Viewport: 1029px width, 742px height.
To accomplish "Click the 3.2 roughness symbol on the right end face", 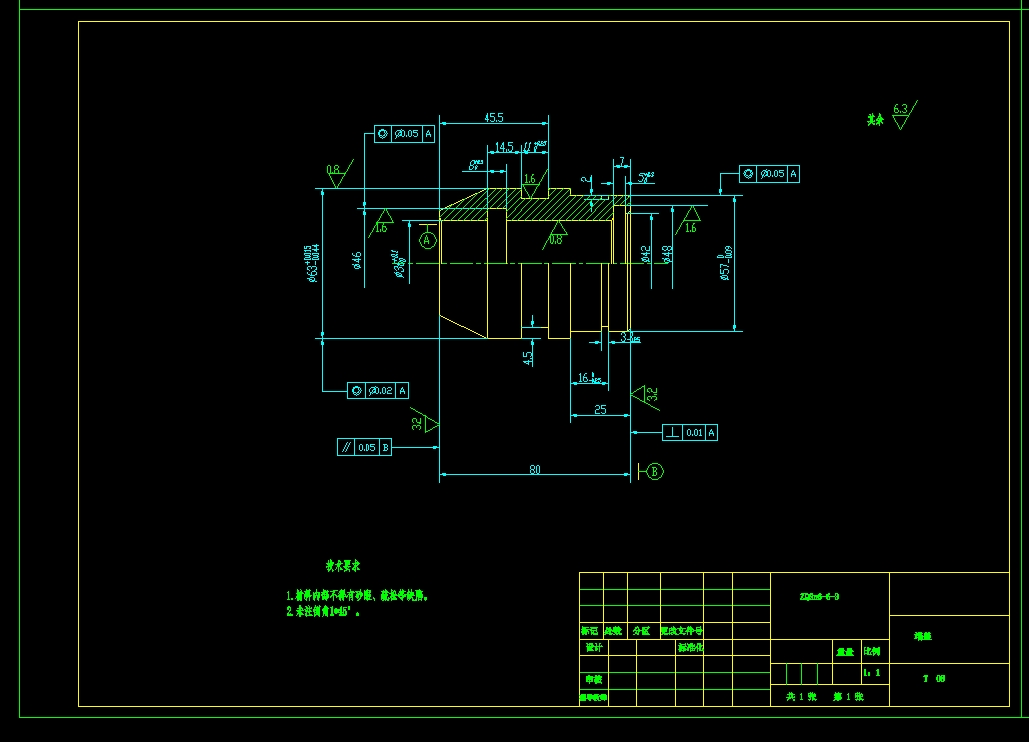I will [645, 397].
